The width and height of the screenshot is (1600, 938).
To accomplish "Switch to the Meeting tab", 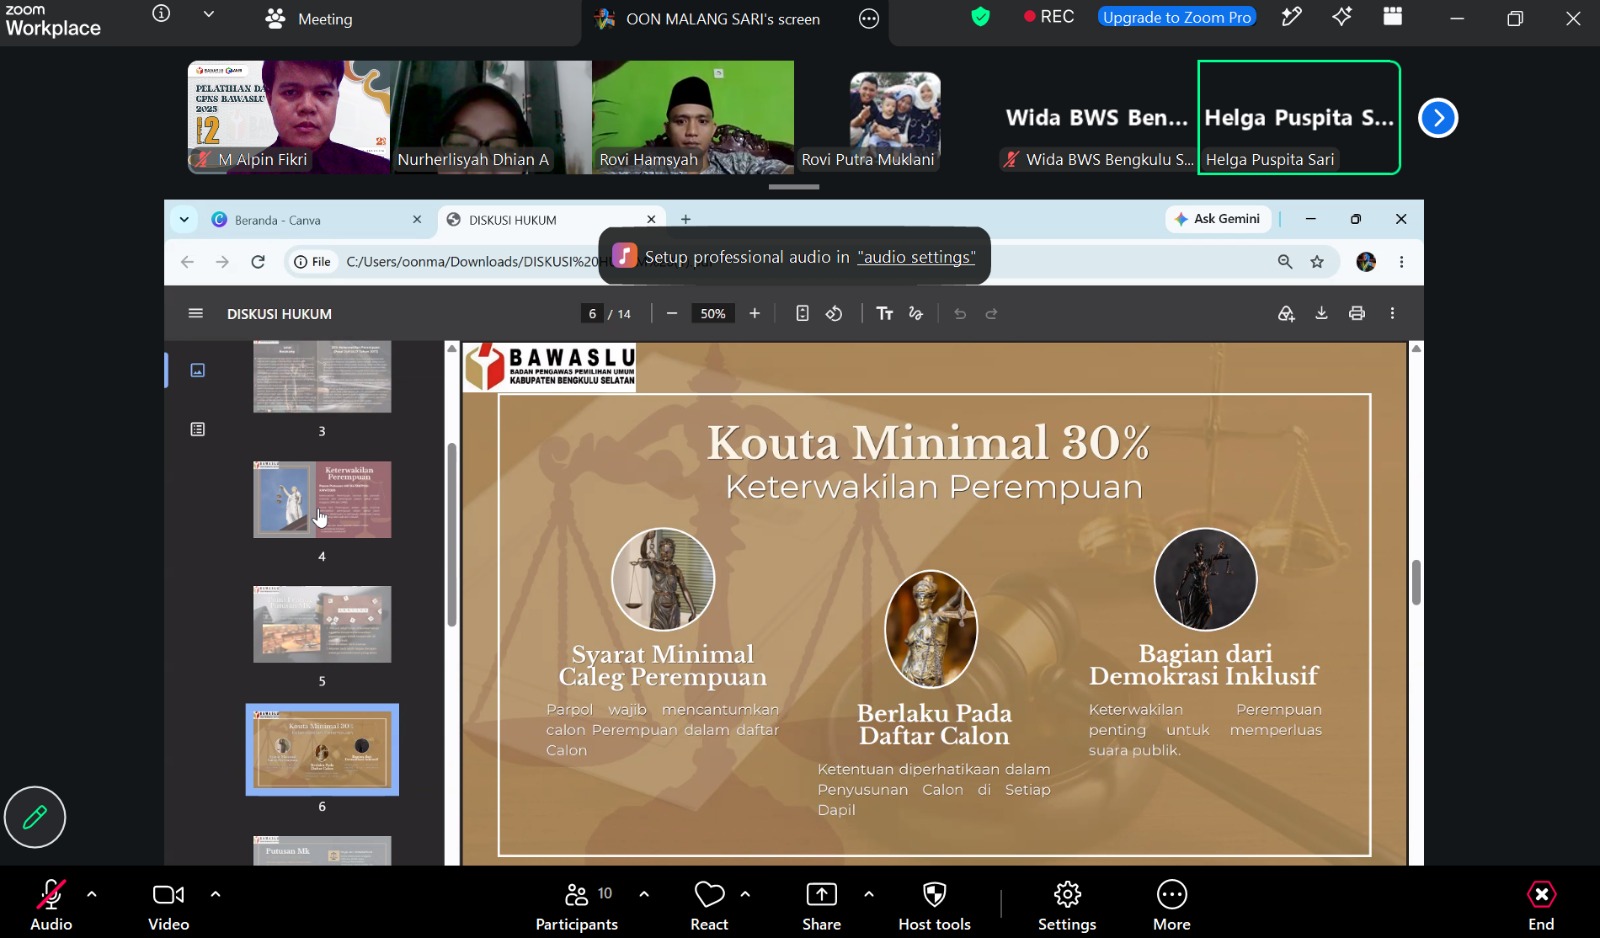I will (x=309, y=19).
